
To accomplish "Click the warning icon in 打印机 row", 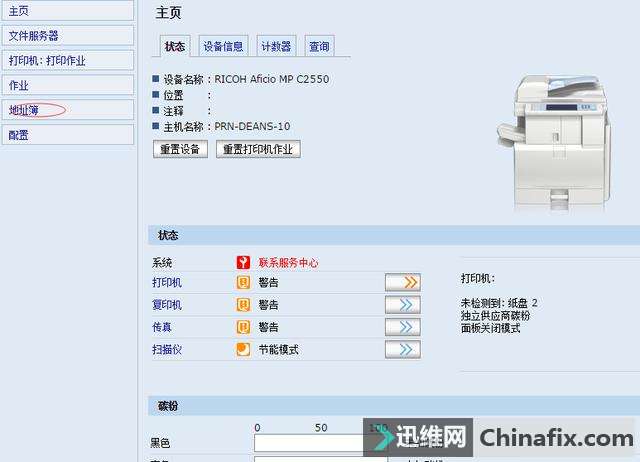I will pos(243,282).
